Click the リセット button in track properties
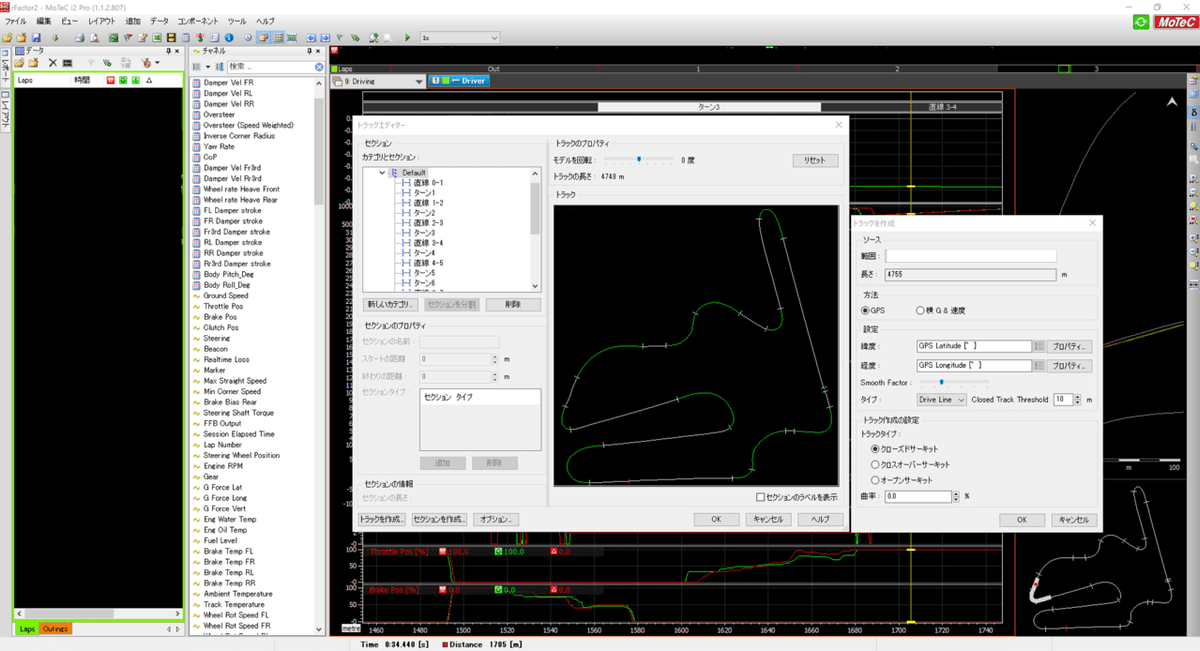Viewport: 1200px width, 651px height. pos(814,160)
